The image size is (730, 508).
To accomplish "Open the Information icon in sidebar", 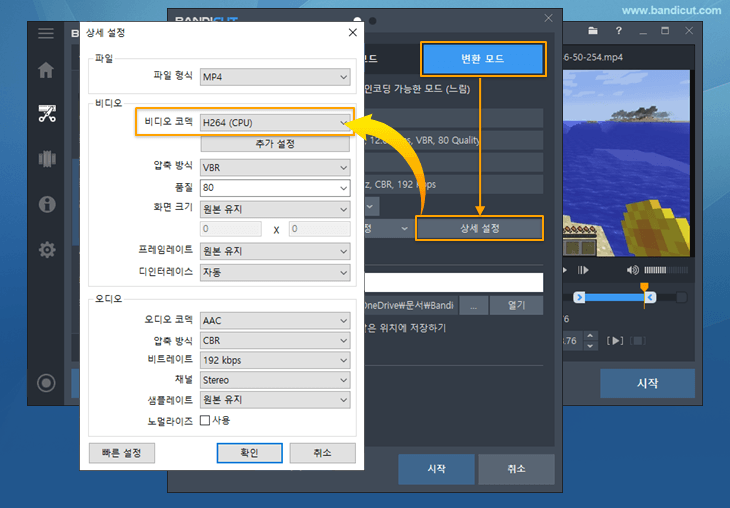I will (x=47, y=204).
